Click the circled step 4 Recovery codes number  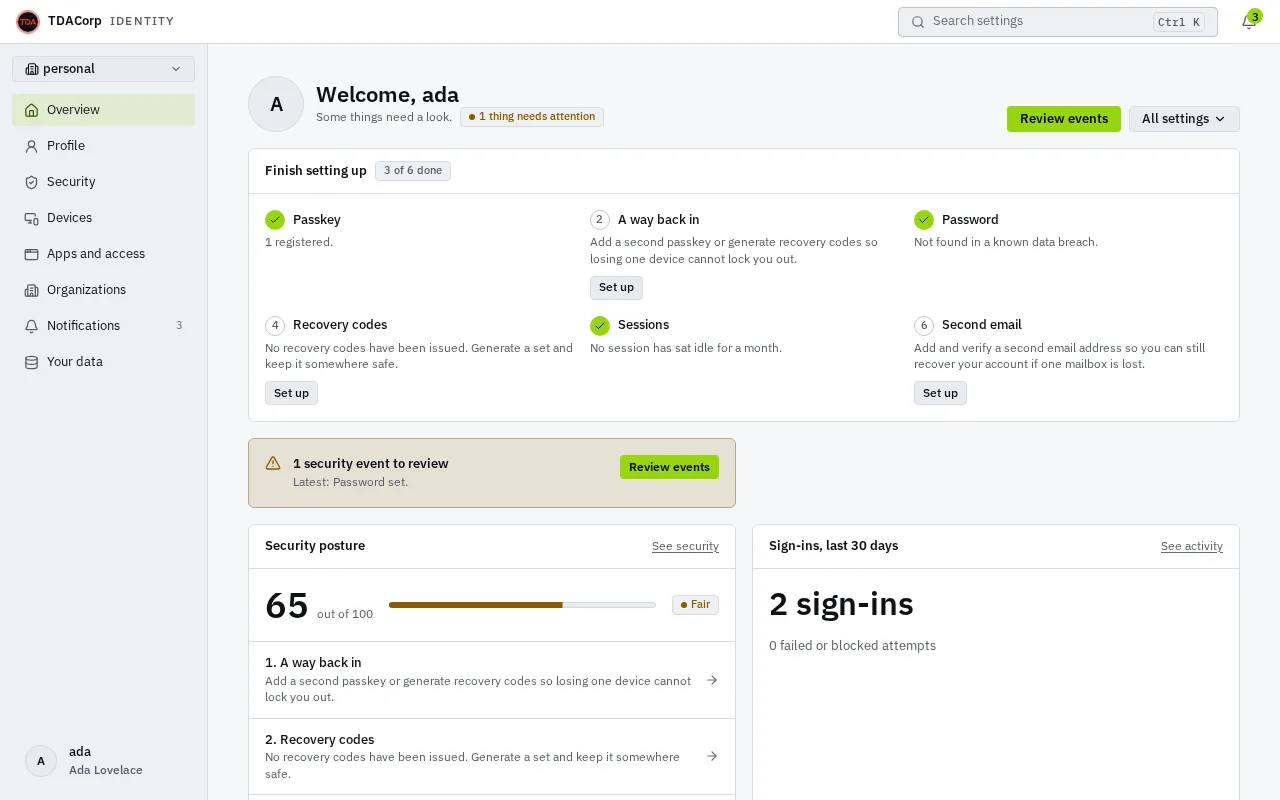[275, 326]
